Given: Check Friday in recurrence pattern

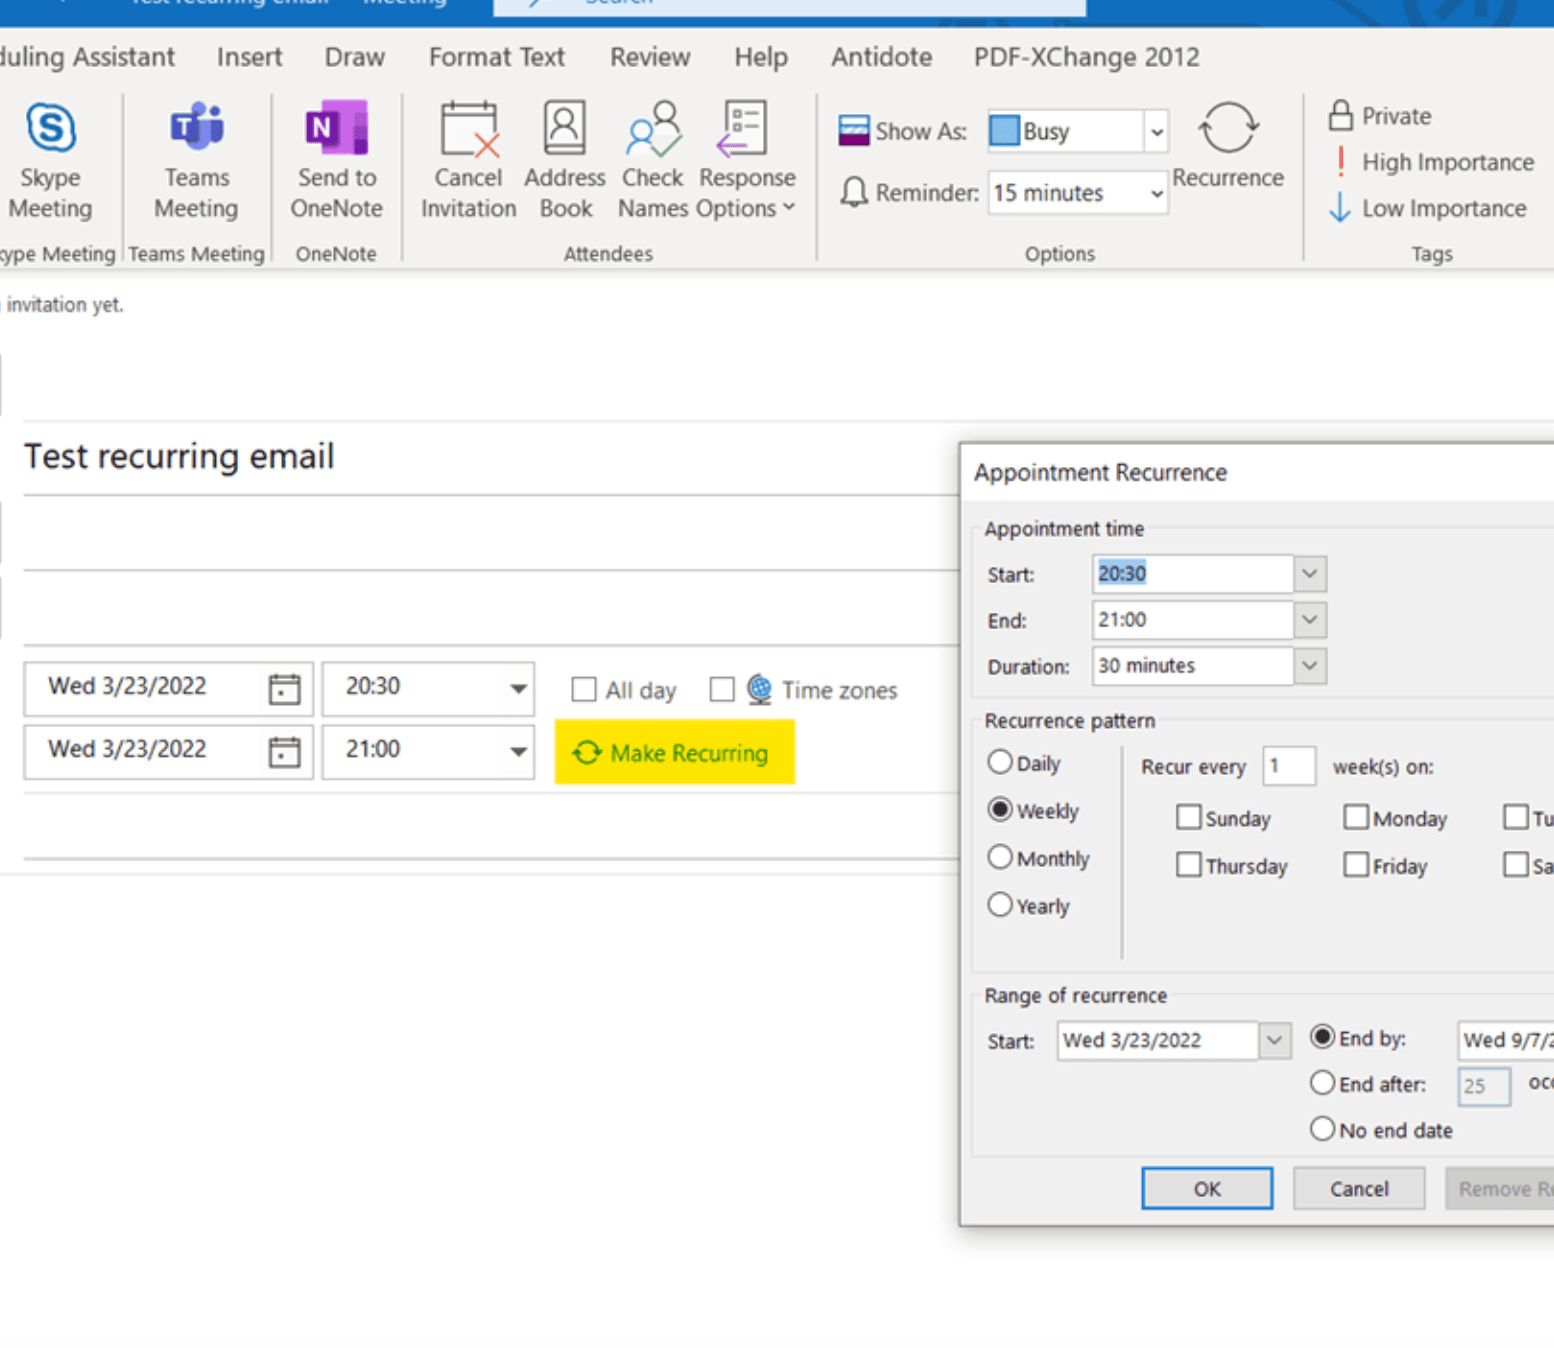Looking at the screenshot, I should [1355, 865].
